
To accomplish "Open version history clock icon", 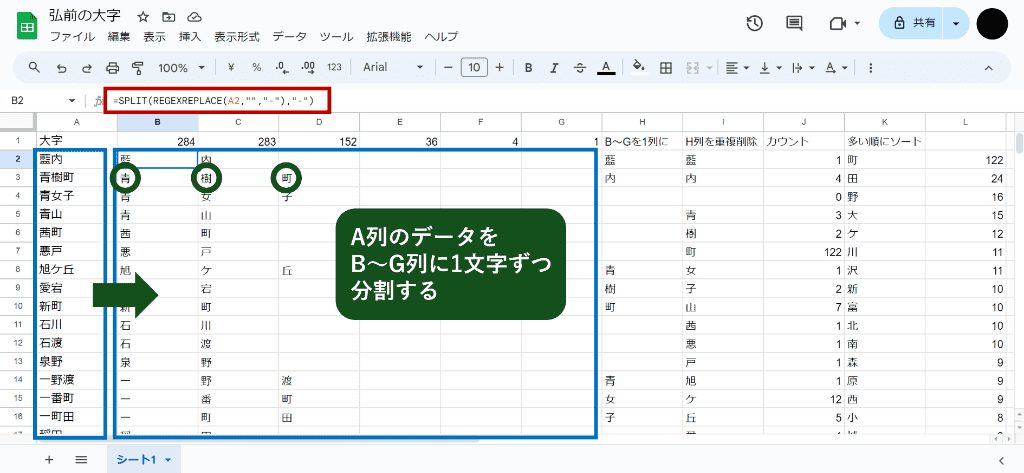I will 755,24.
